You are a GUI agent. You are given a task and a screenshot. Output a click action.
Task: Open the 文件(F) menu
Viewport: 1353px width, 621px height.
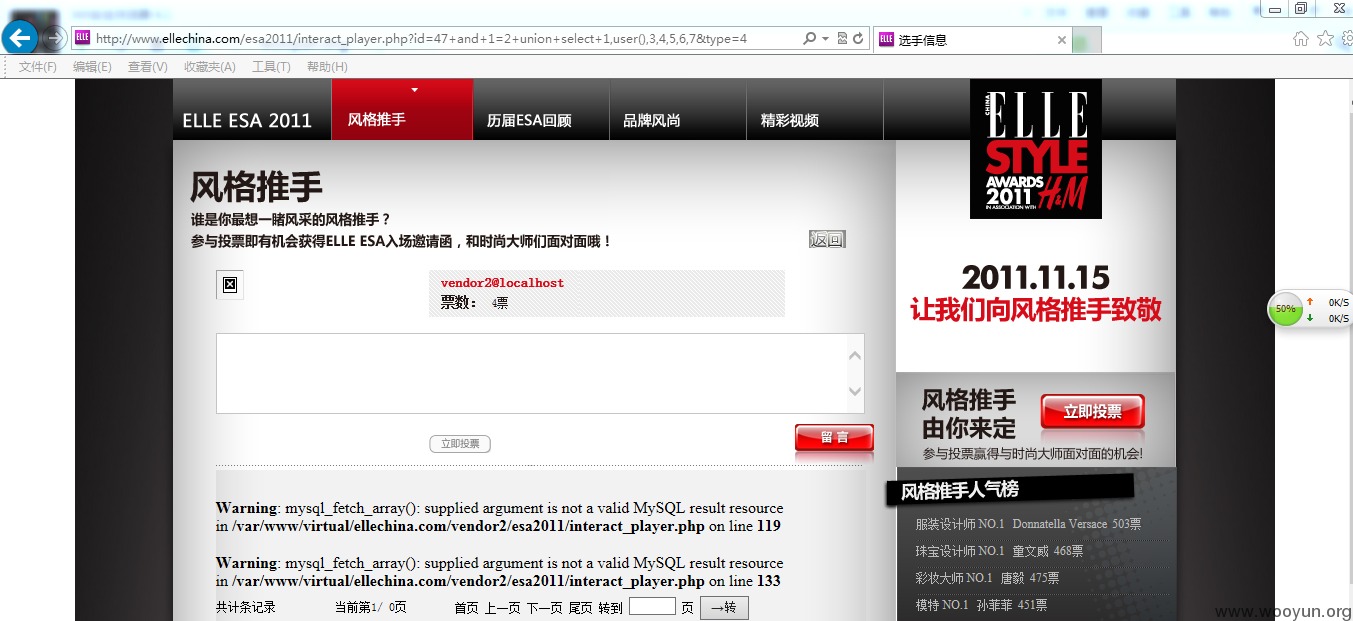point(38,67)
